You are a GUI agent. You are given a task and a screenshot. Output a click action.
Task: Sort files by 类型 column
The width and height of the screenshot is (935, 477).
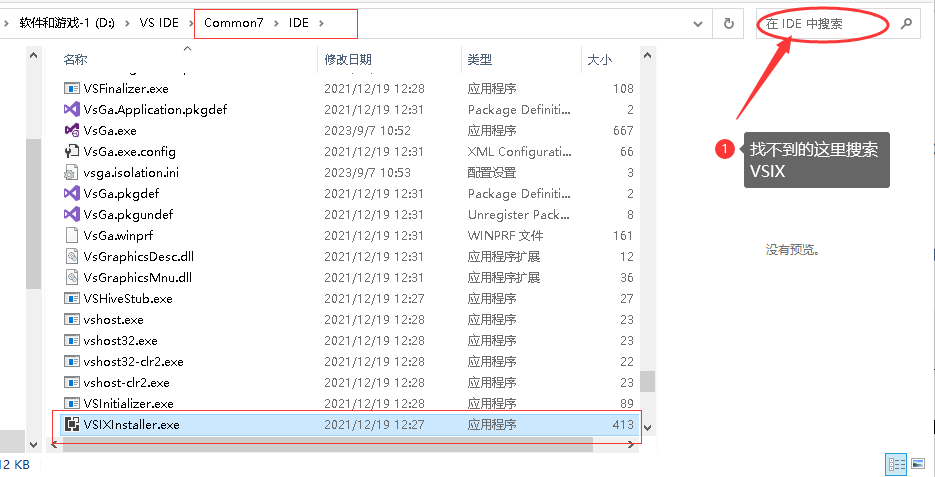tap(480, 59)
